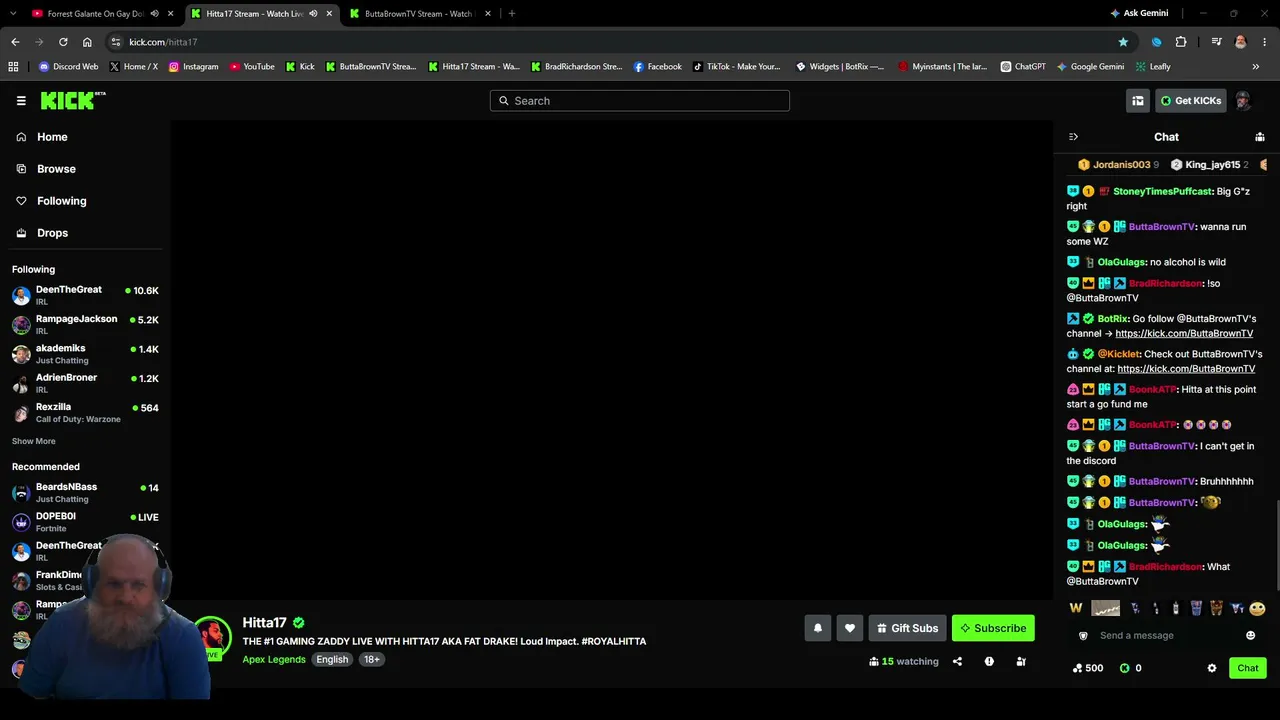Report the stream with exclamation icon
The height and width of the screenshot is (720, 1280).
(x=989, y=661)
